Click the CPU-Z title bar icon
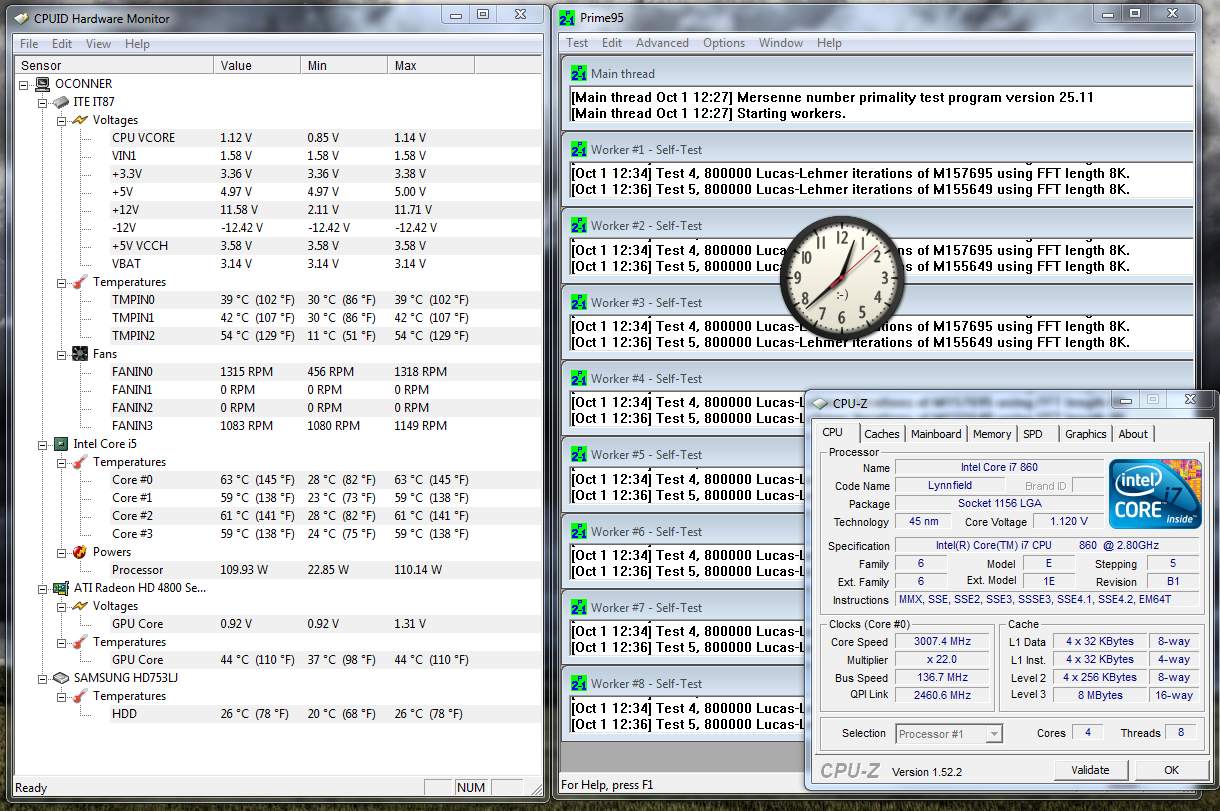The height and width of the screenshot is (811, 1220). click(821, 404)
